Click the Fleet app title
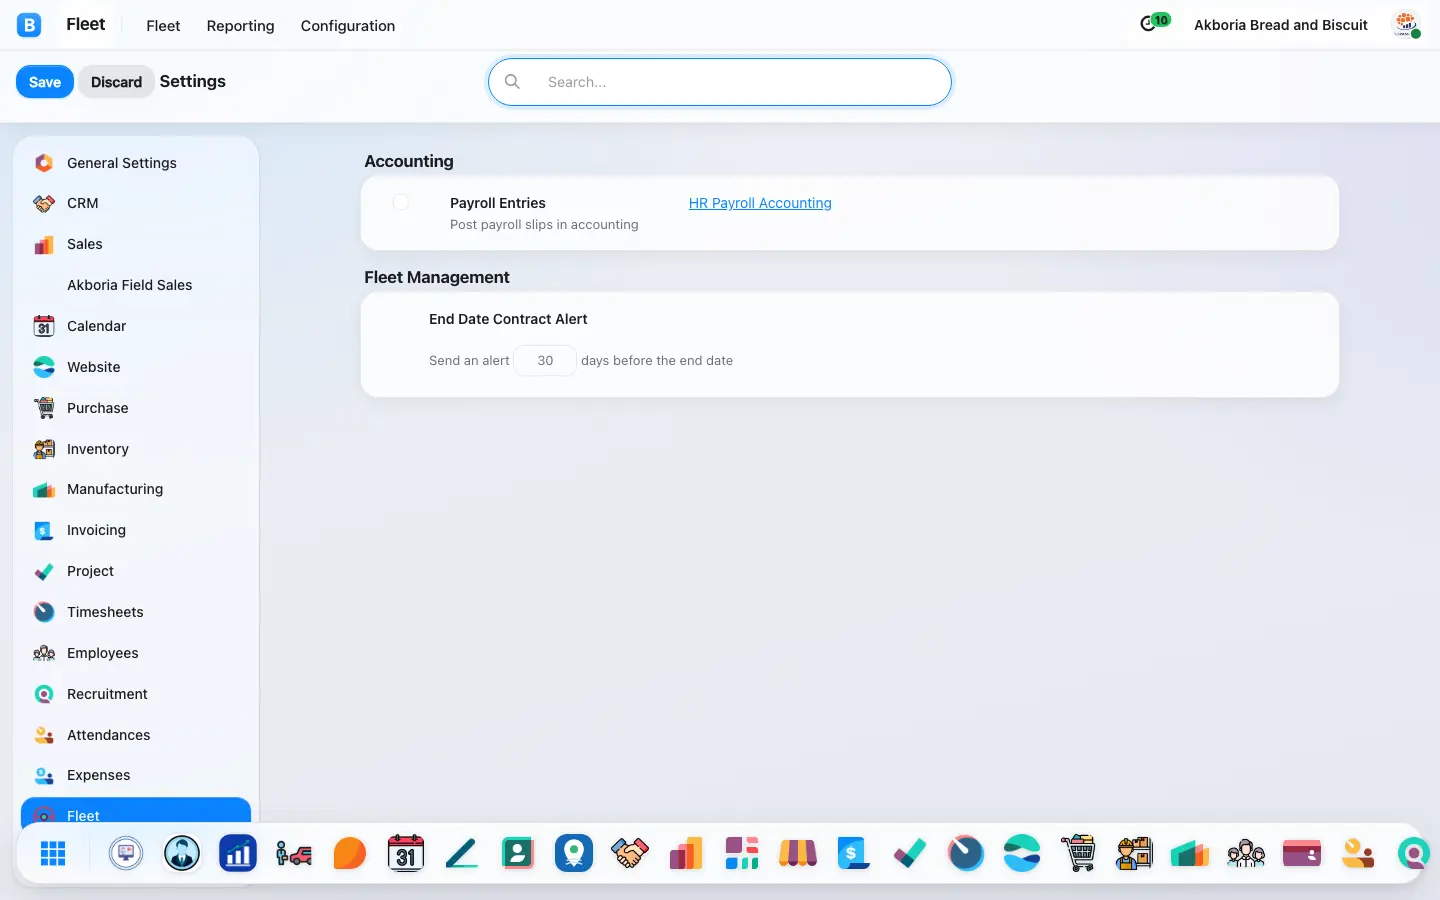This screenshot has height=900, width=1440. (86, 25)
